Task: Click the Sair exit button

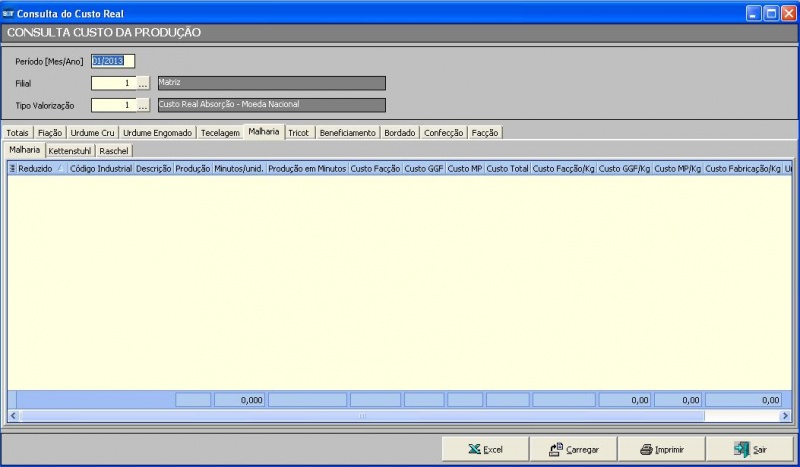Action: click(749, 450)
